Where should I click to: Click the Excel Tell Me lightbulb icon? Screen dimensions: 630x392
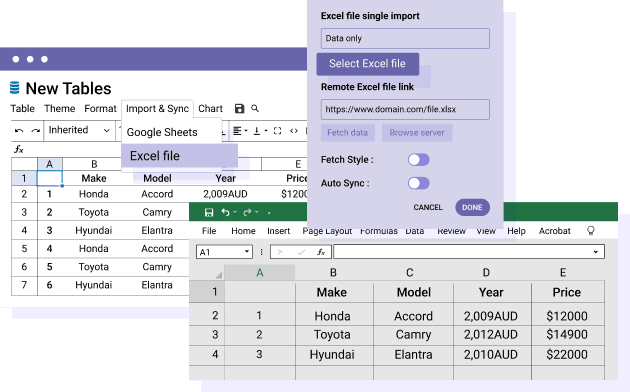coord(591,231)
